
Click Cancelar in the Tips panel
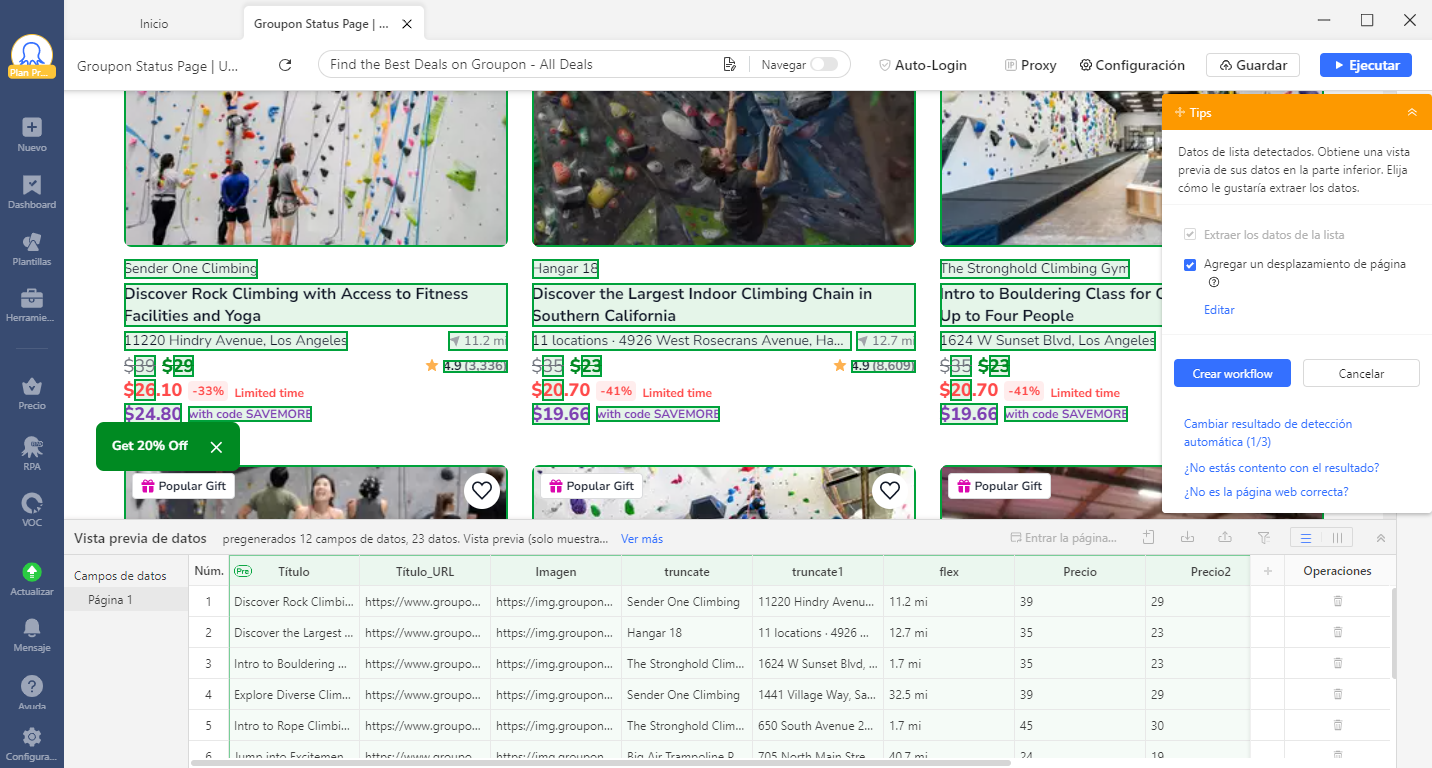[x=1361, y=373]
